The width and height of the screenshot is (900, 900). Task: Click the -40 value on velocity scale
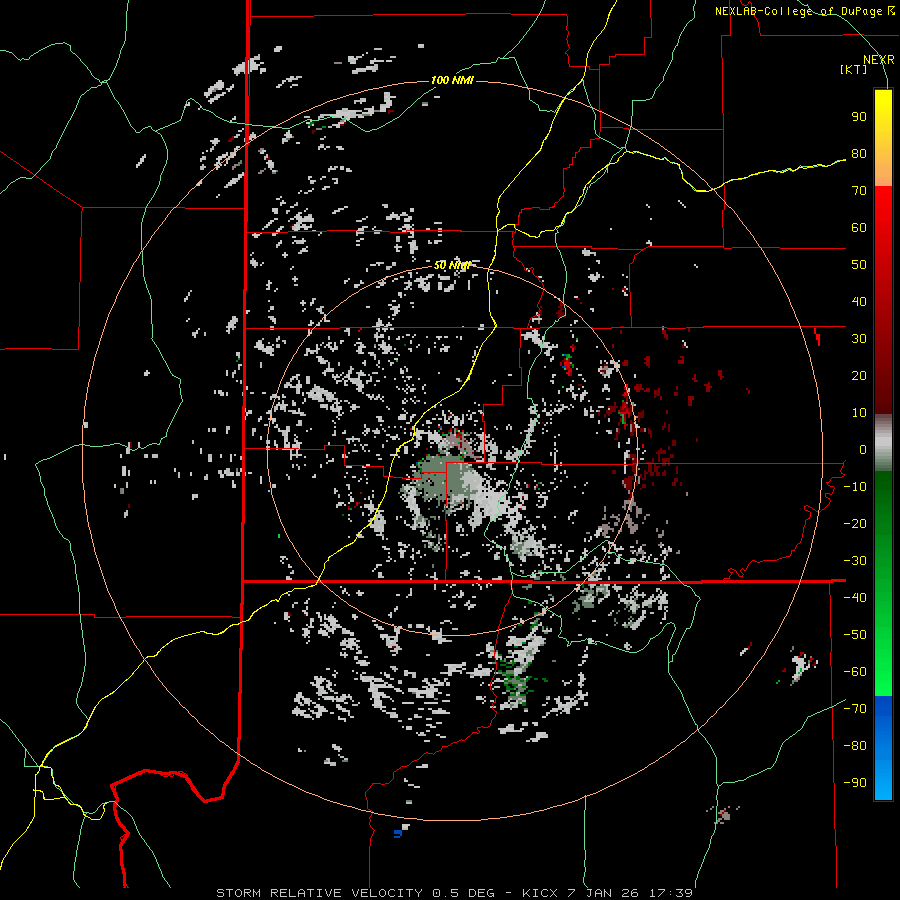coord(855,598)
